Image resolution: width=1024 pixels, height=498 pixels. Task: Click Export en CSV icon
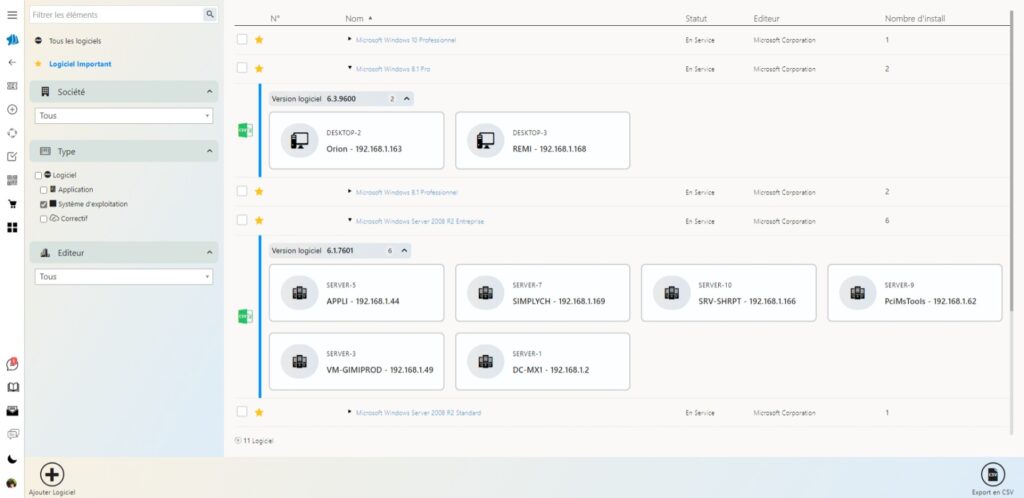[992, 475]
